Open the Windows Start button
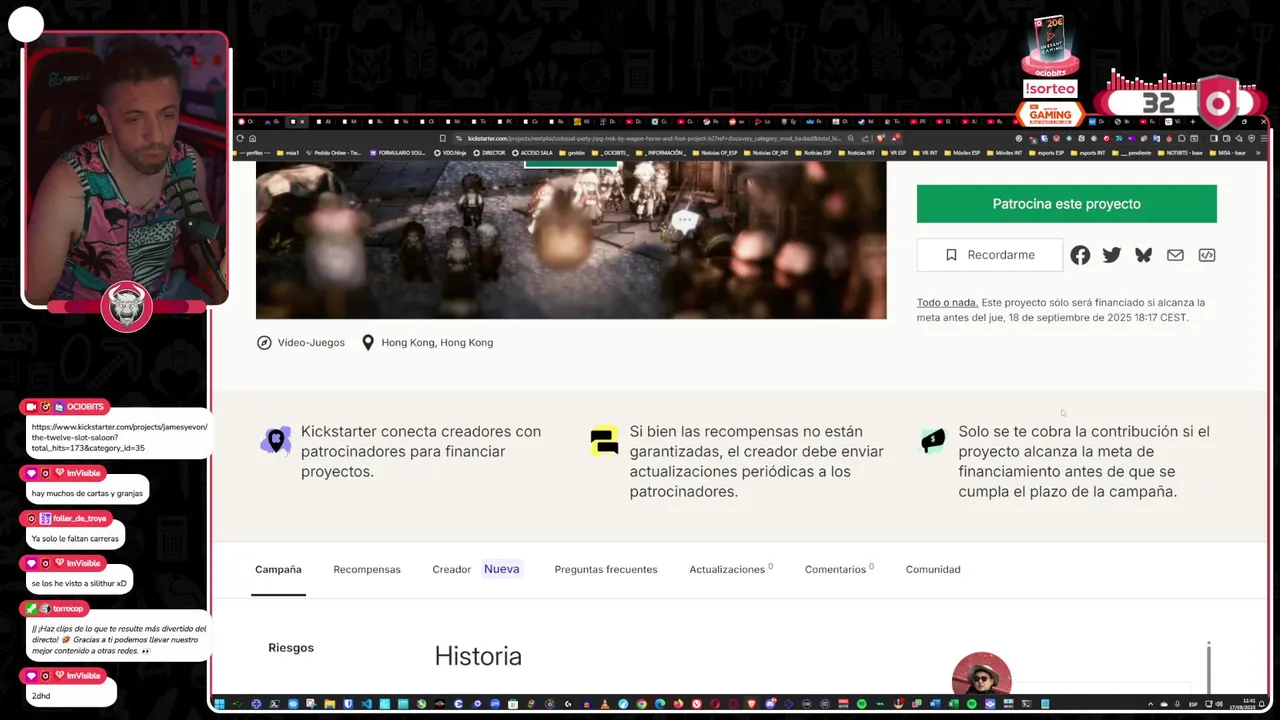Screen dimensions: 1280x720 coord(219,704)
